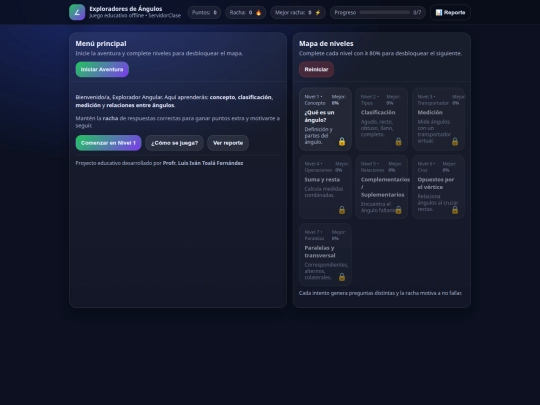Click the lock icon on Medición card
The height and width of the screenshot is (405, 540).
[455, 142]
